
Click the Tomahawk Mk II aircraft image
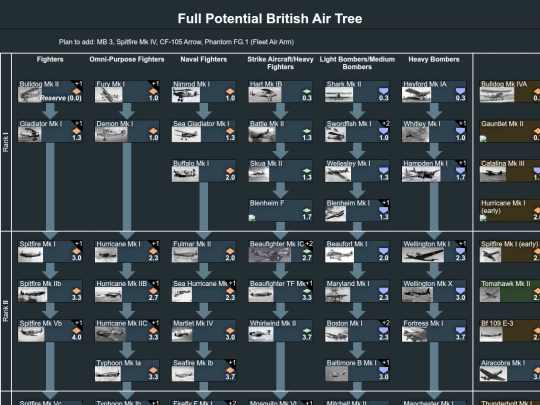(490, 295)
